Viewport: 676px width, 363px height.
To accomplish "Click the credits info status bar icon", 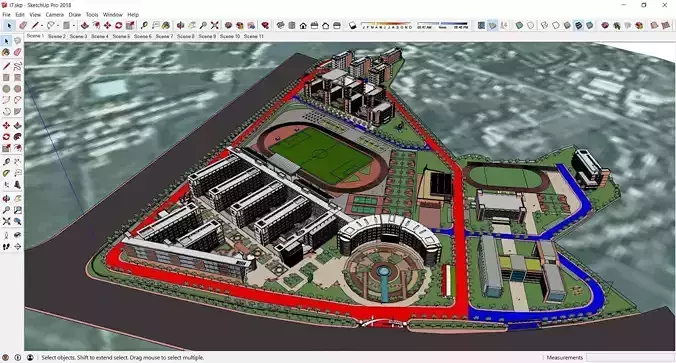I will pos(18,357).
